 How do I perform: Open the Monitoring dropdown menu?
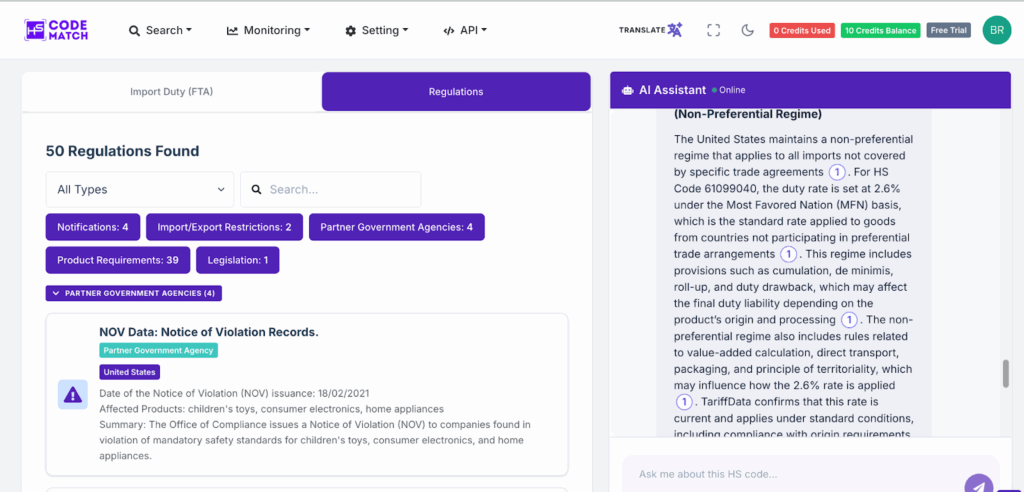(x=268, y=30)
